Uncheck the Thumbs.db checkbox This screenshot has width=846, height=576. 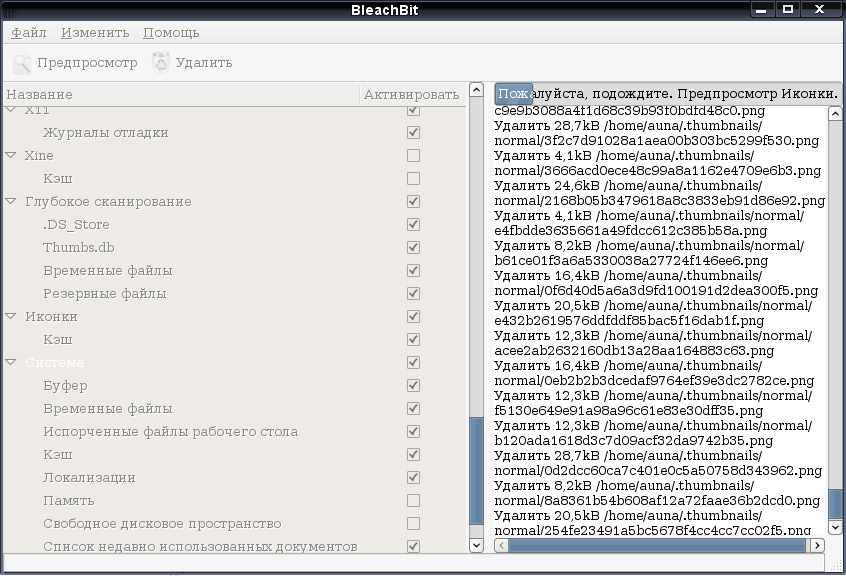click(413, 248)
